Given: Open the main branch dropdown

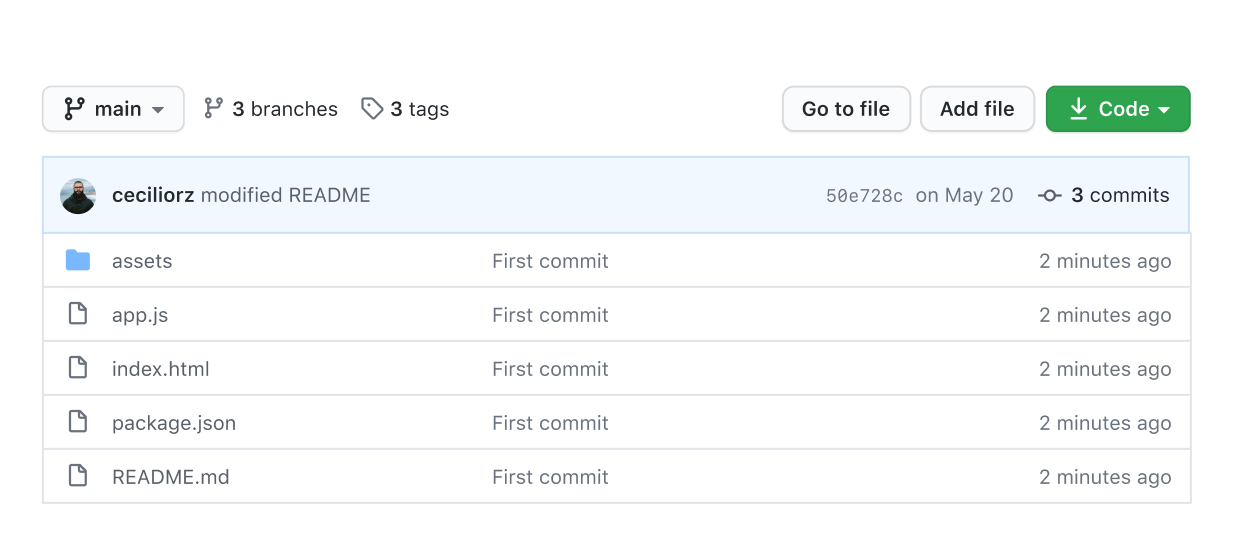Looking at the screenshot, I should 113,109.
